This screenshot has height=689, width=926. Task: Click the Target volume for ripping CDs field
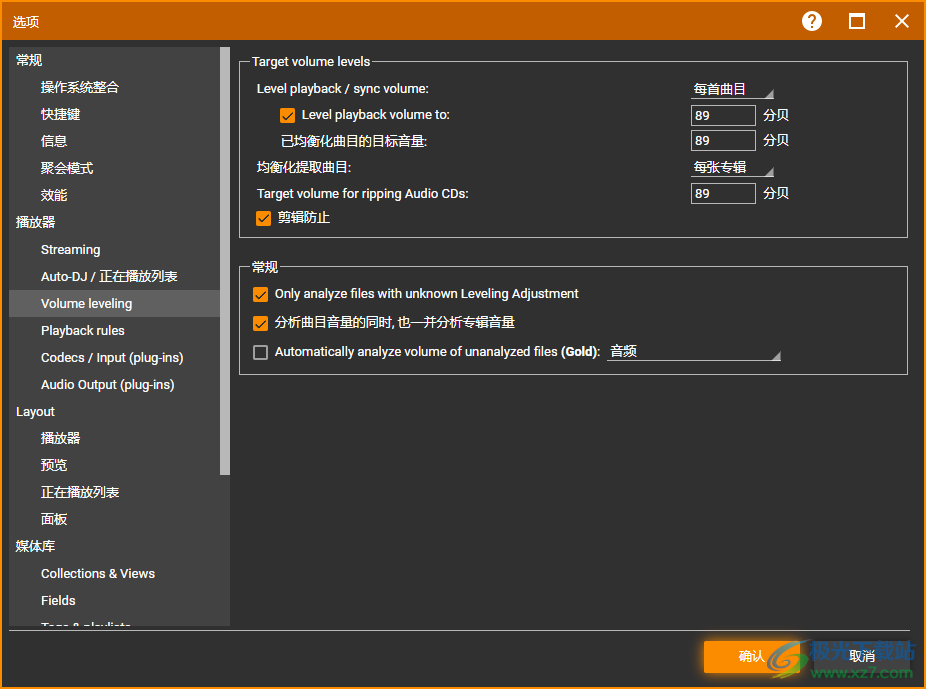pos(723,193)
